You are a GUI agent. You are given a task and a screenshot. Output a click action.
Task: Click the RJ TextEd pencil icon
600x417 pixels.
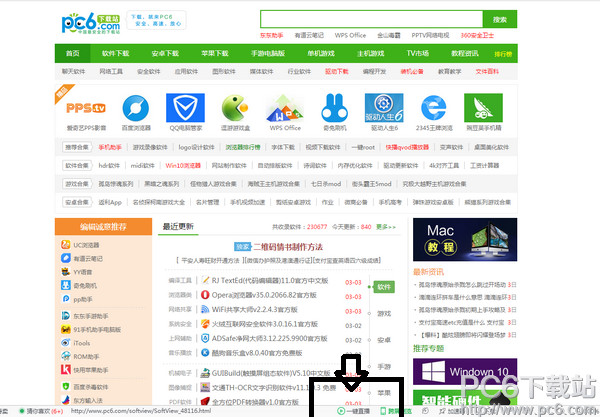[205, 280]
